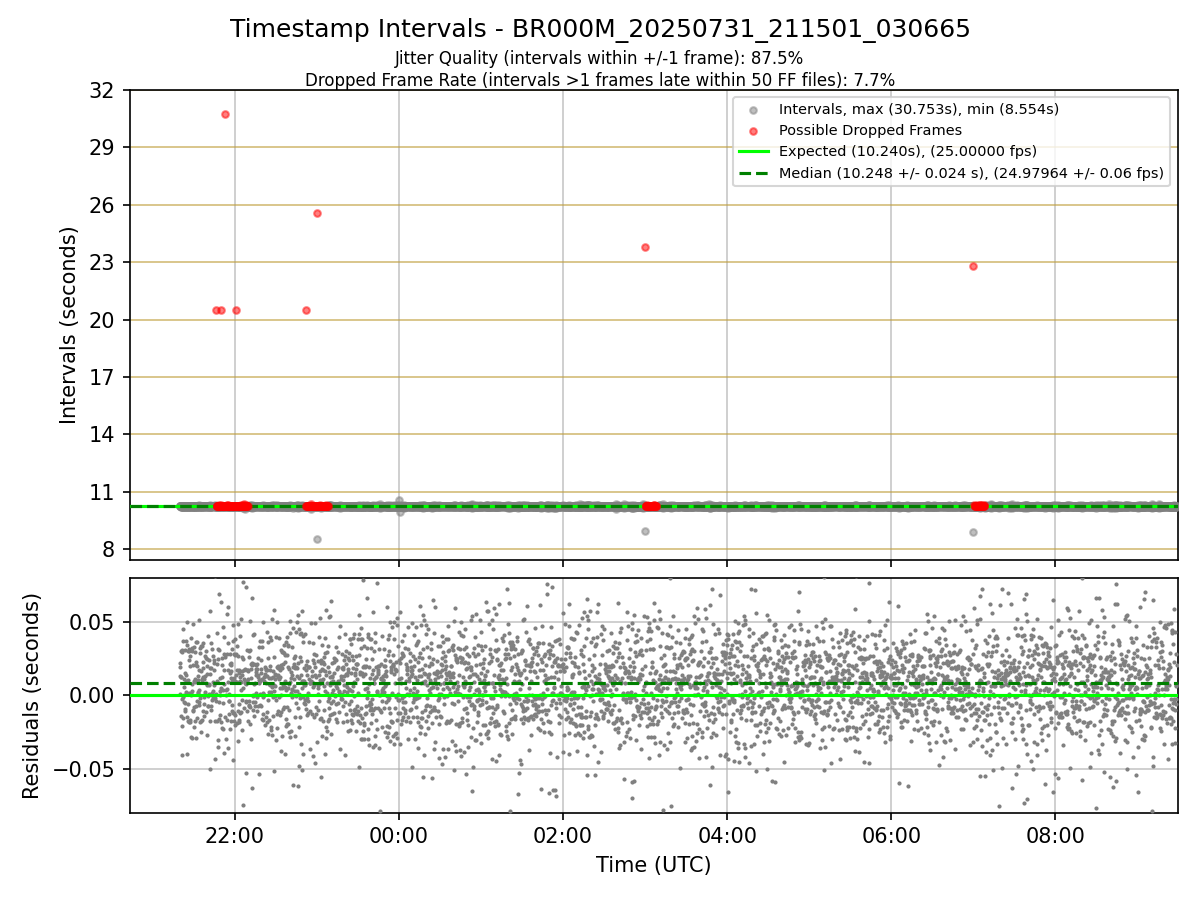
Task: Click the Intervals (seconds) y-axis label
Action: [x=68, y=325]
